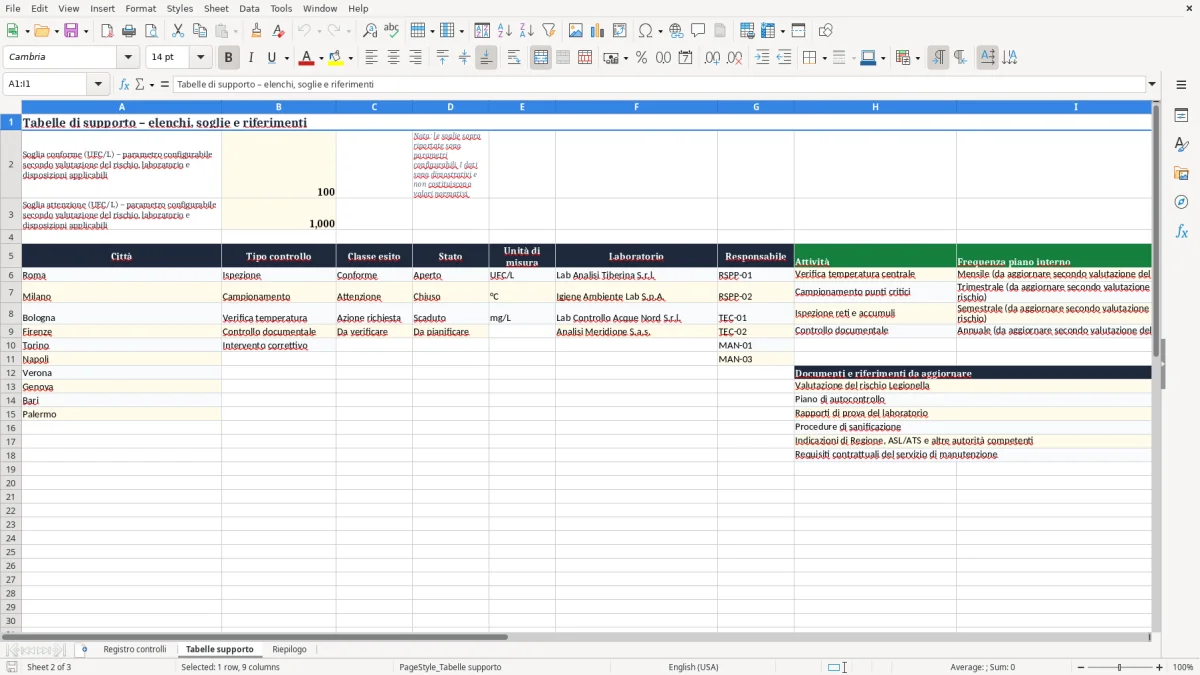The image size is (1200, 675).
Task: Click the English (USA) language status
Action: [x=693, y=667]
